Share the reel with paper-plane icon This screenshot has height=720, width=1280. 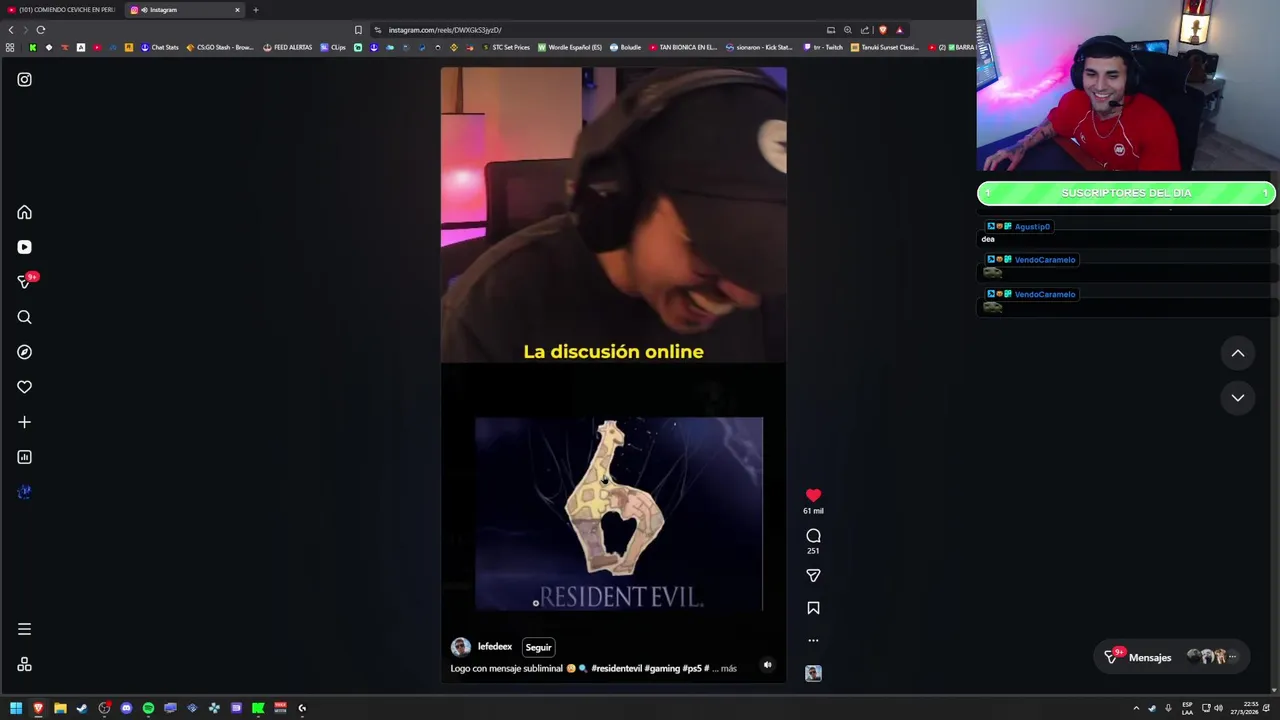click(x=813, y=575)
